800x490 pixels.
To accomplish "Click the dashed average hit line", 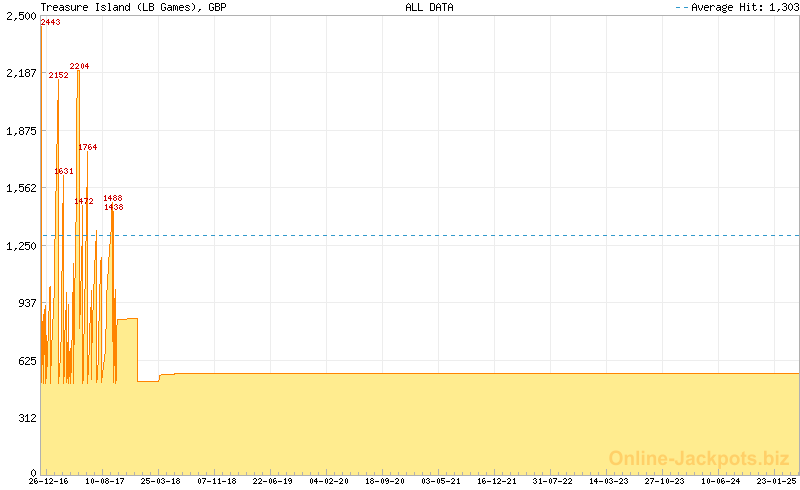I will [x=450, y=236].
